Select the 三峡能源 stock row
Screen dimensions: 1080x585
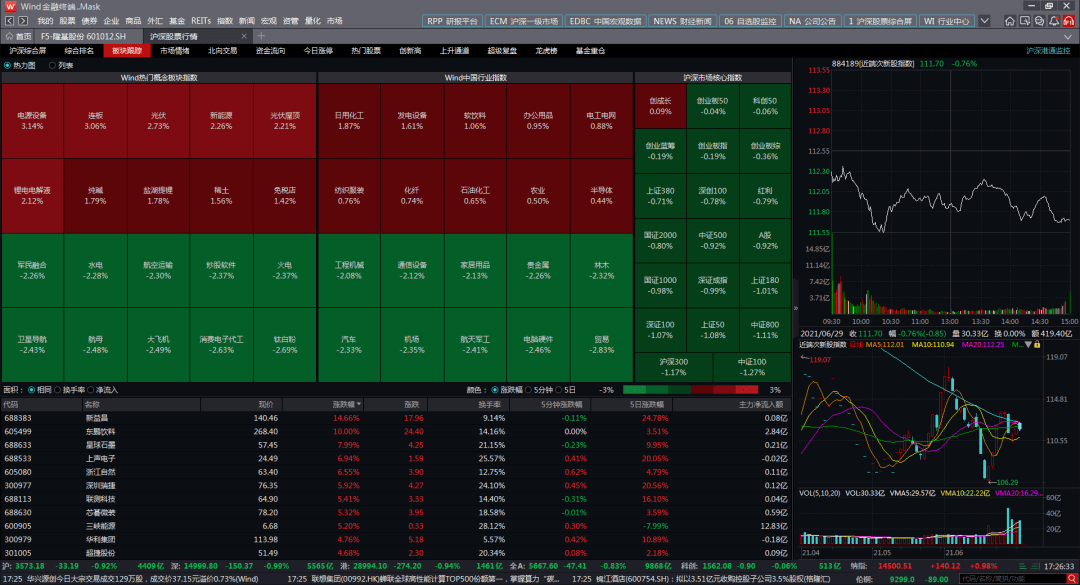[x=395, y=526]
